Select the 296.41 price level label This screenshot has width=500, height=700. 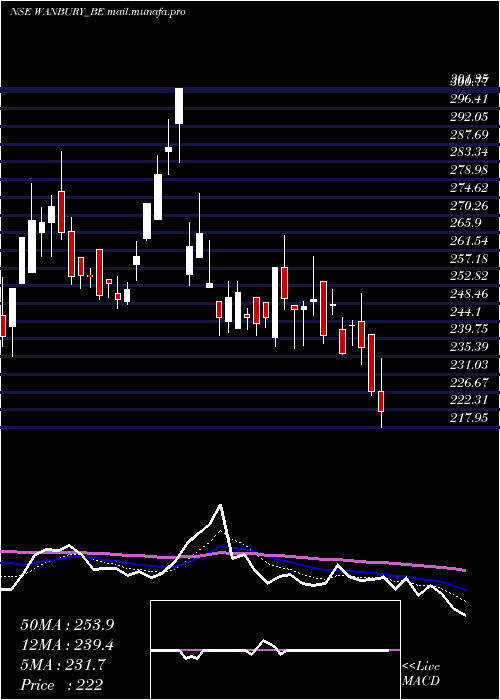pyautogui.click(x=469, y=99)
